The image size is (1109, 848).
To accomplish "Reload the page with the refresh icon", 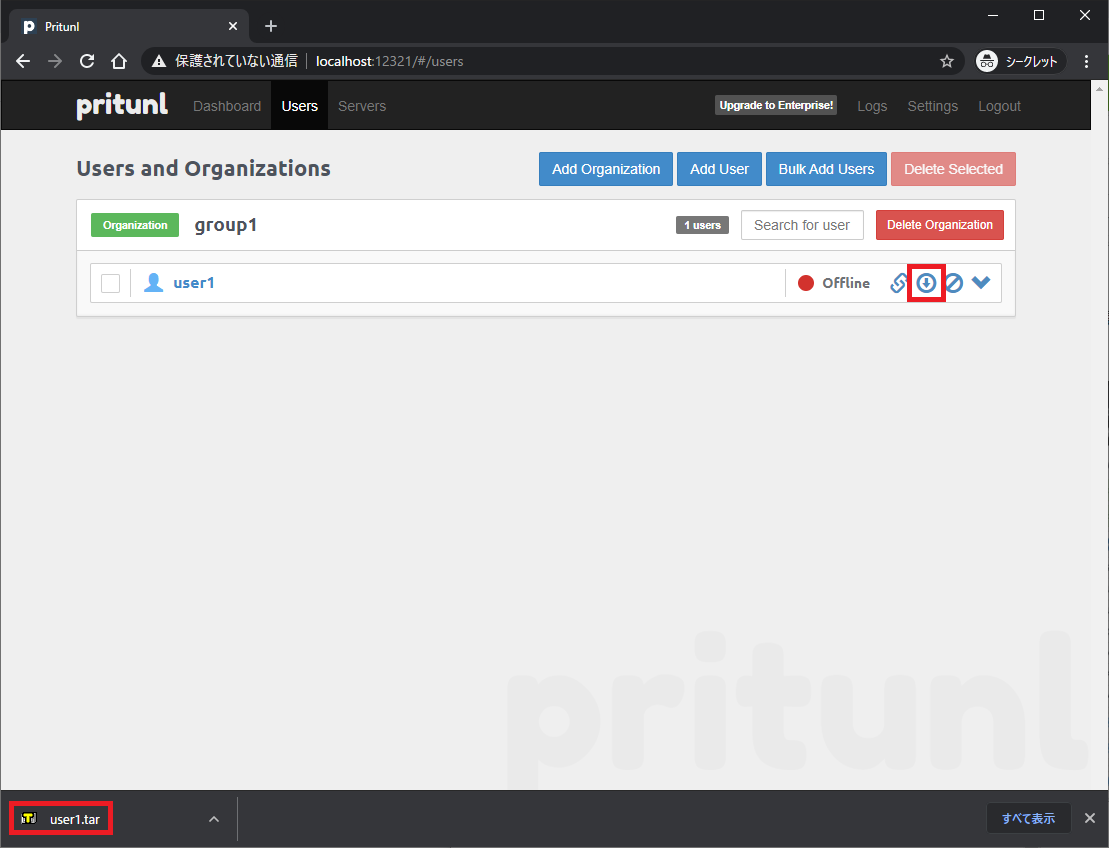I will 87,61.
